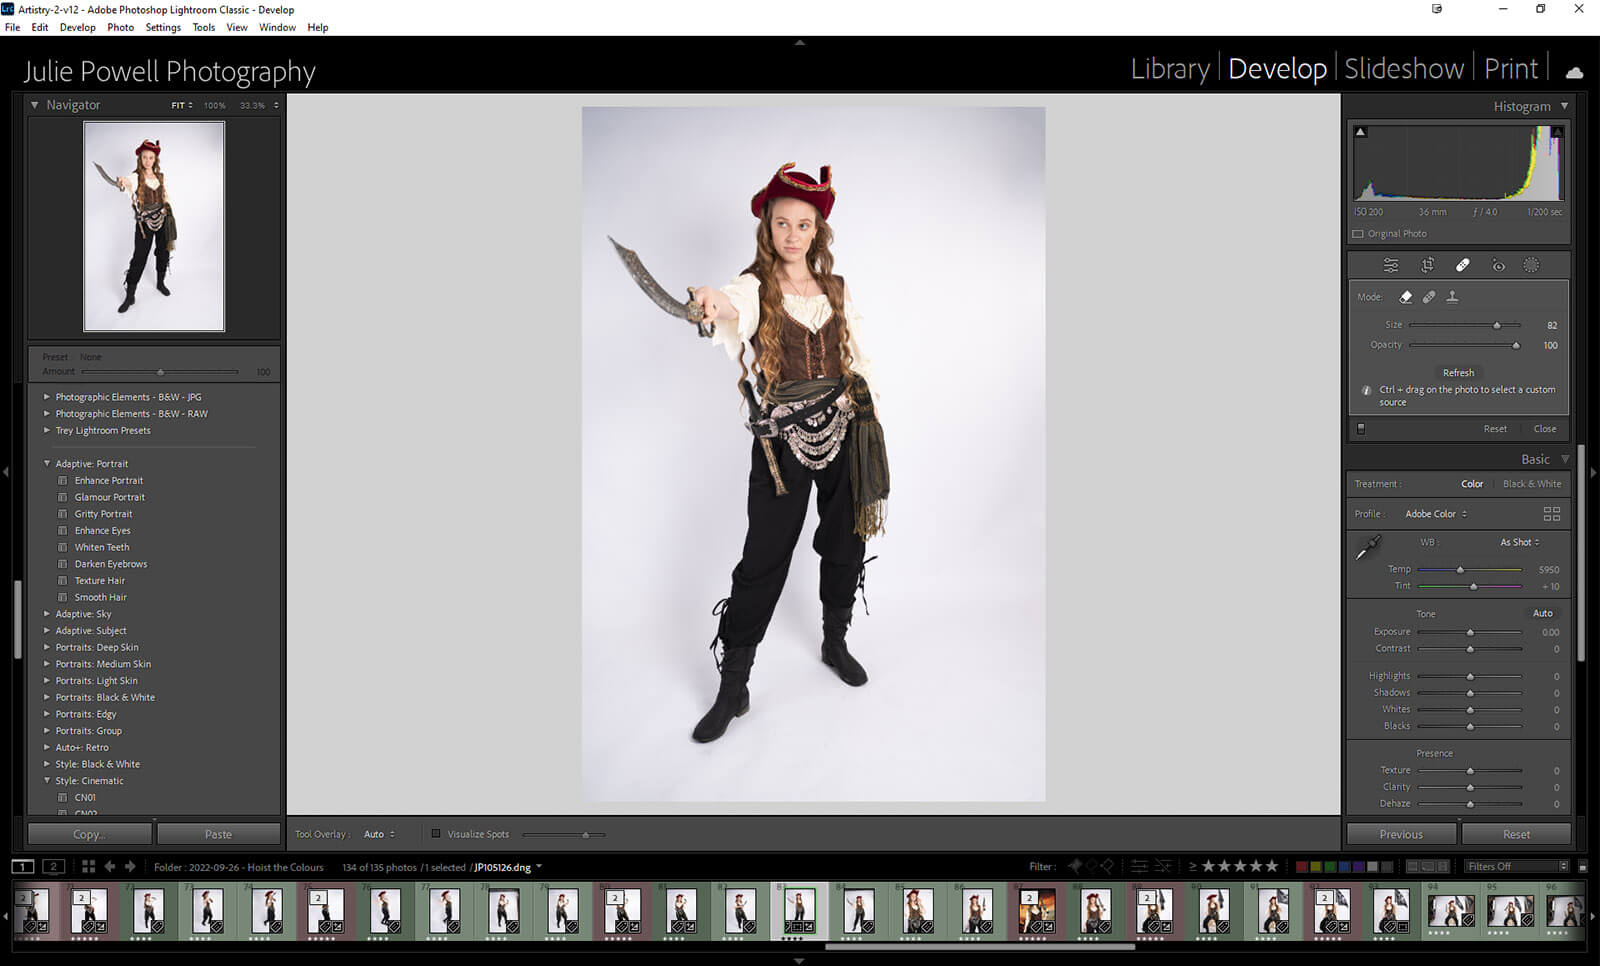Open the Masking tool

pyautogui.click(x=1531, y=265)
